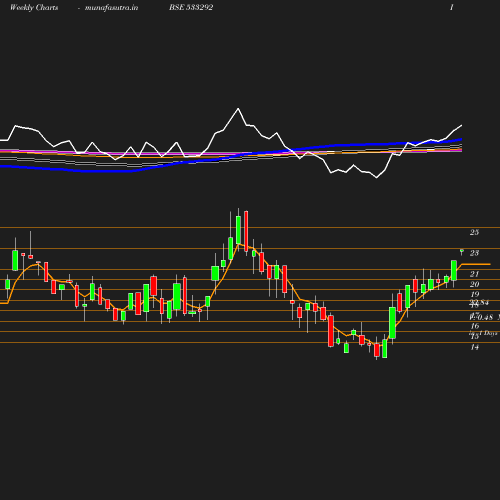Click the price axis label "21"
Image resolution: width=500 pixels, height=500 pixels.
[x=474, y=274]
